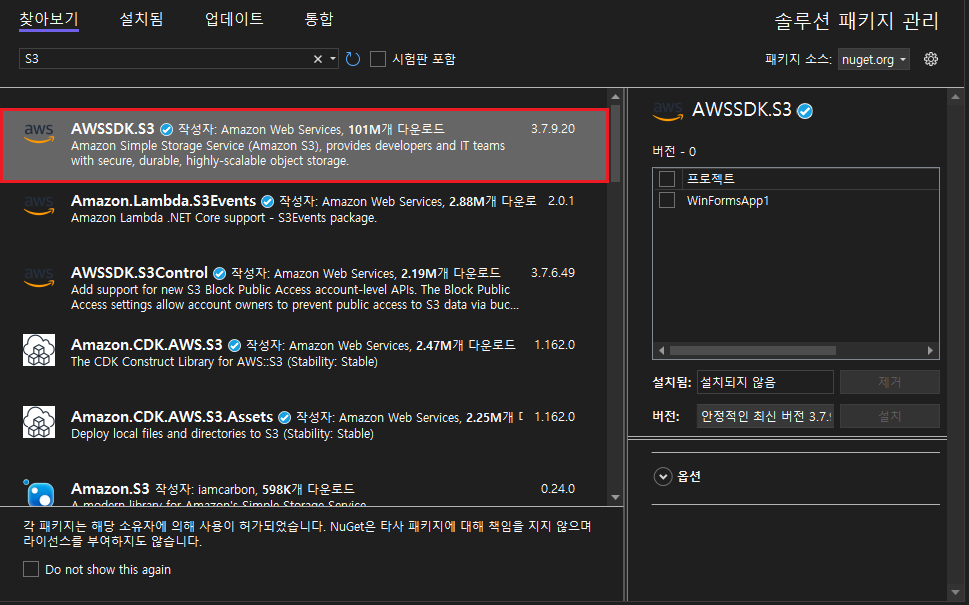Click the 제거 uninstall button
The width and height of the screenshot is (969, 605).
[889, 382]
